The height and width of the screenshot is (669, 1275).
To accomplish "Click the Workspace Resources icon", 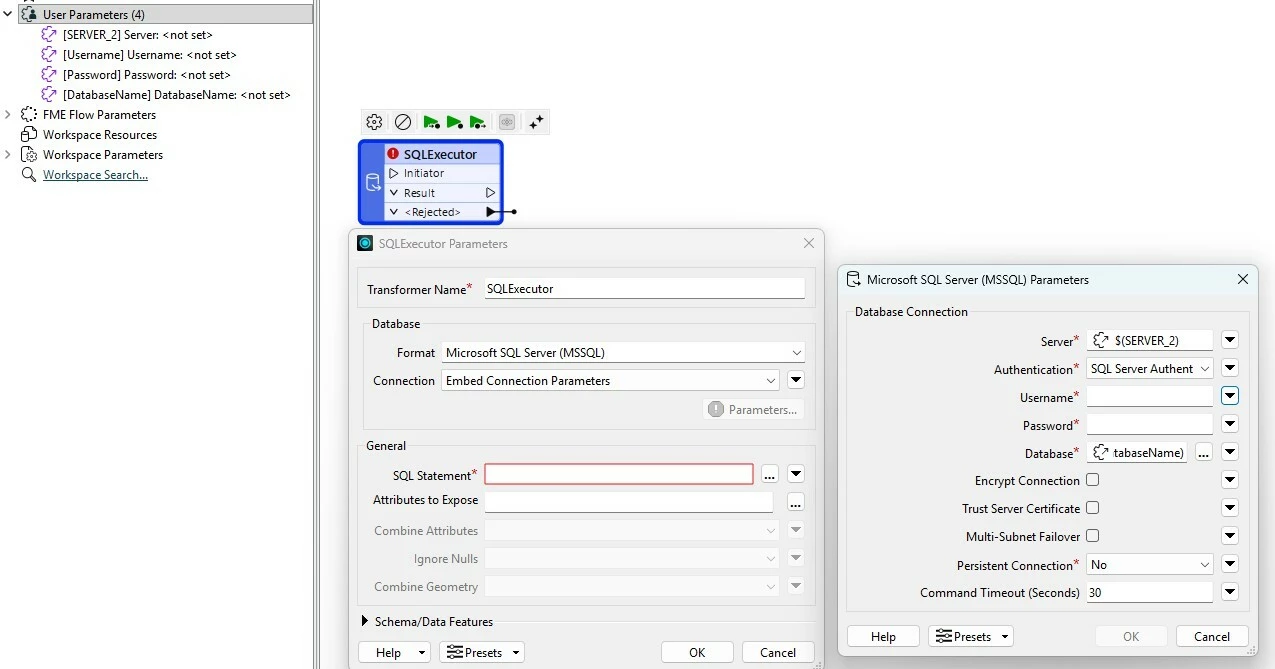I will [x=29, y=134].
